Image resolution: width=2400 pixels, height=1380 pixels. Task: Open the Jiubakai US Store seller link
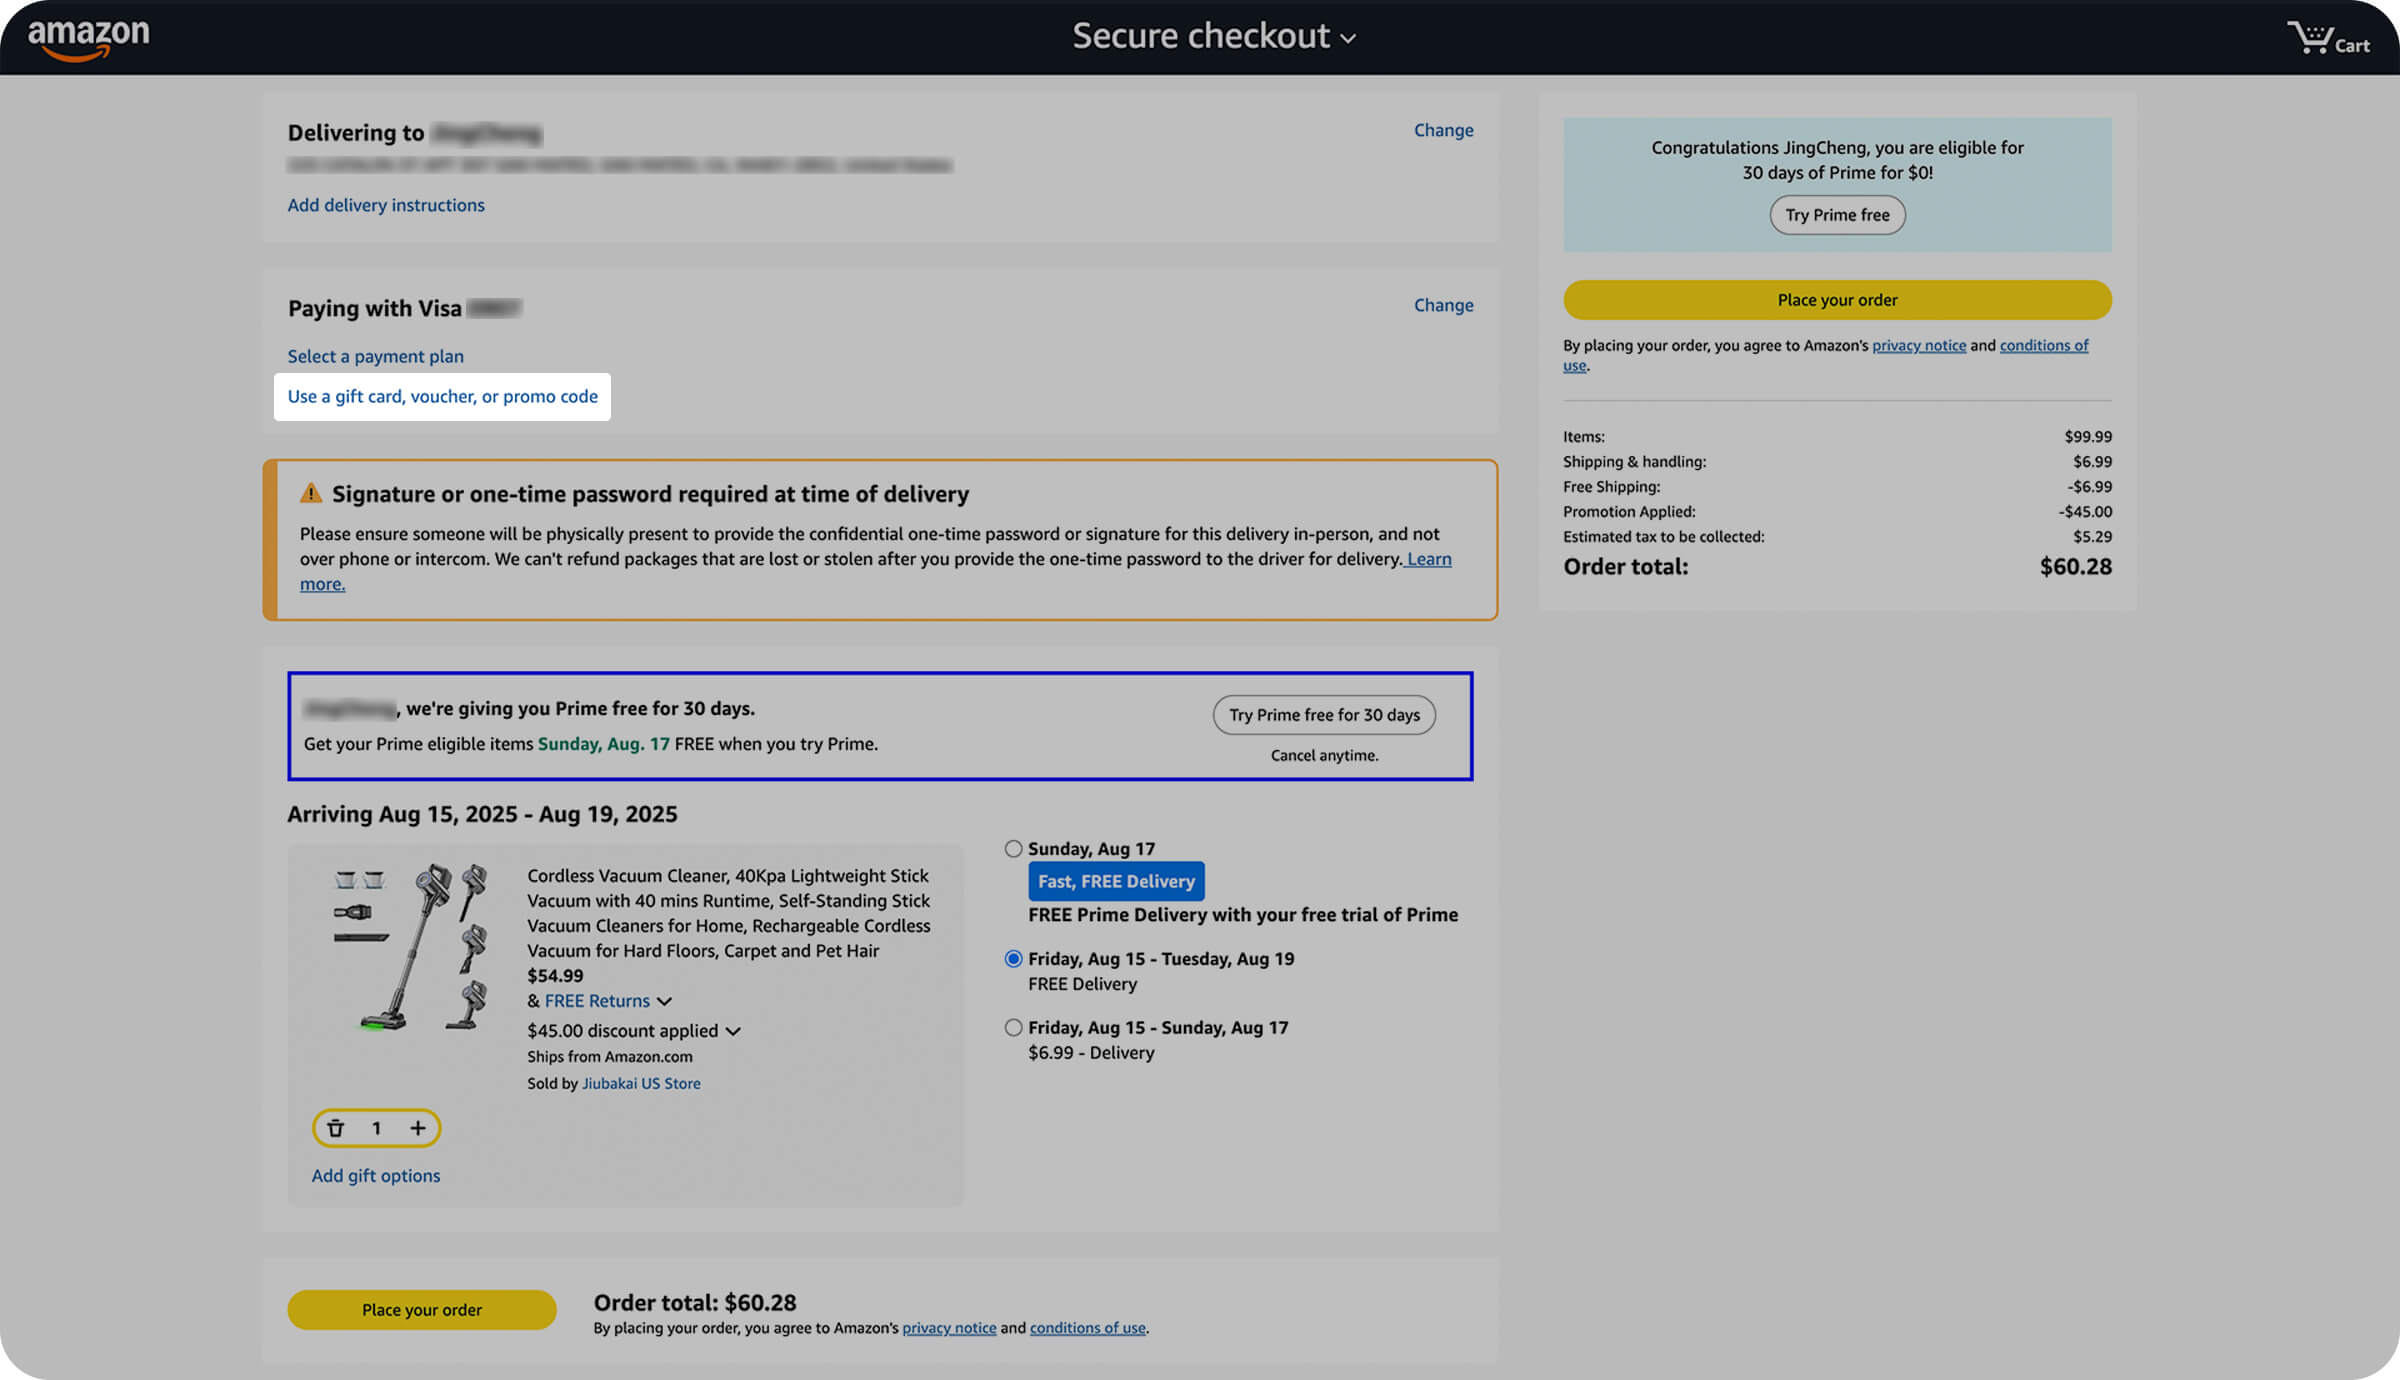pos(641,1083)
